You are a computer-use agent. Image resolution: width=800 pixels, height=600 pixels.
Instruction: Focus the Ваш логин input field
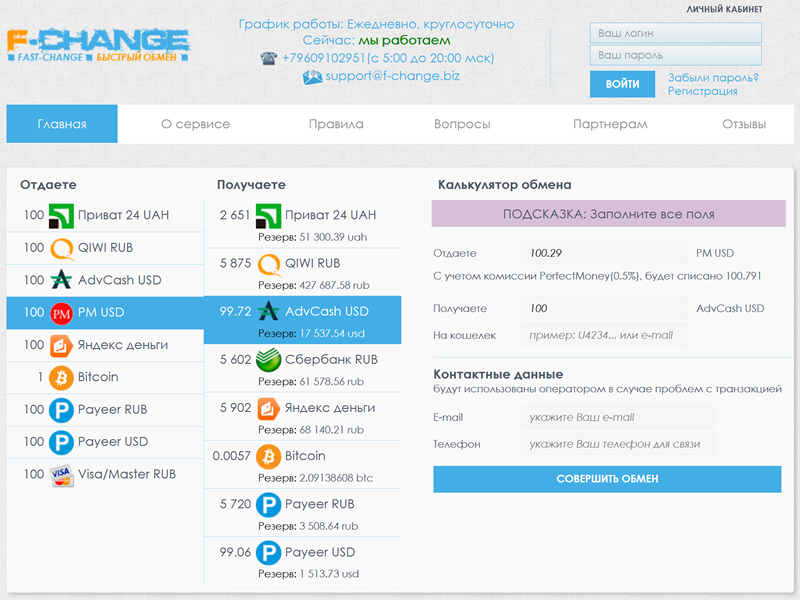coord(676,33)
